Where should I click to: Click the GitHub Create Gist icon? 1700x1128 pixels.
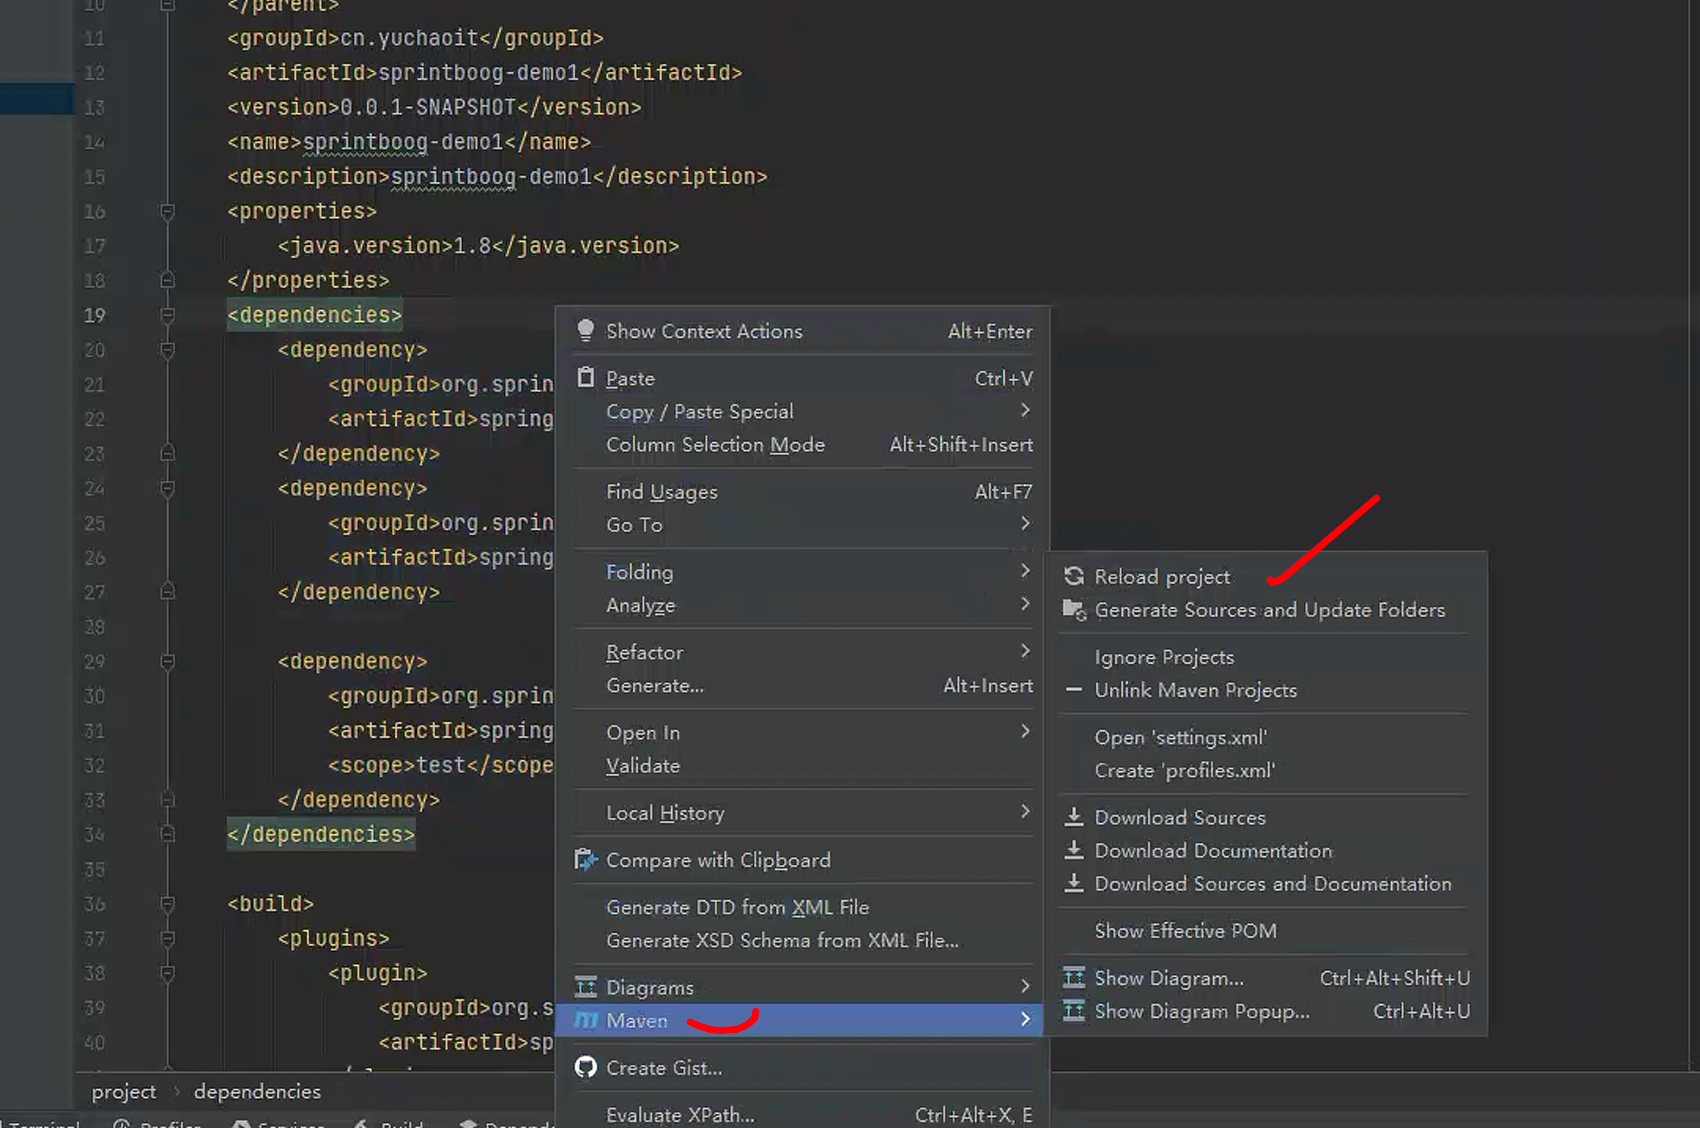point(586,1068)
